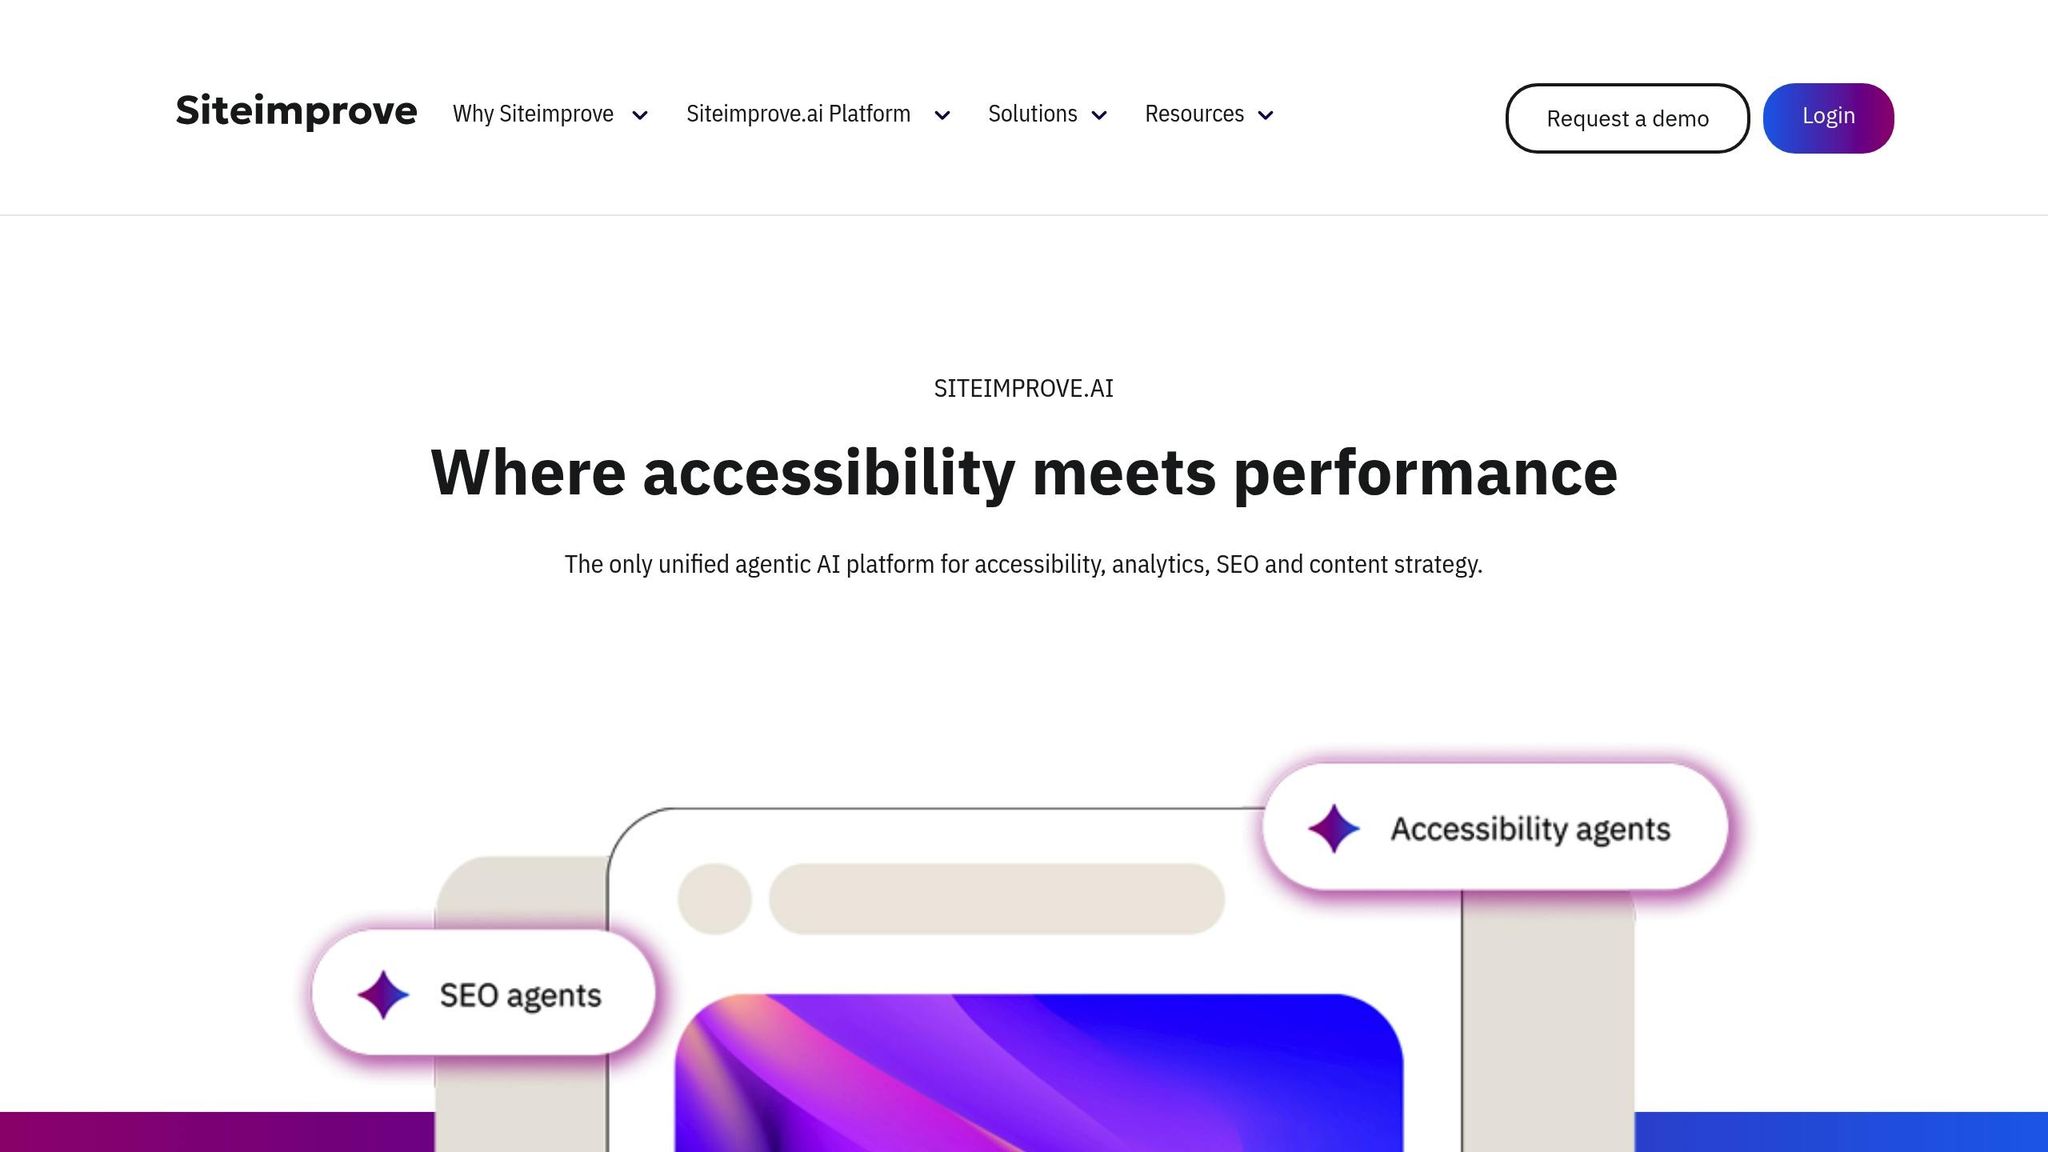
Task: Click the Siteimprove logo
Action: [x=296, y=111]
